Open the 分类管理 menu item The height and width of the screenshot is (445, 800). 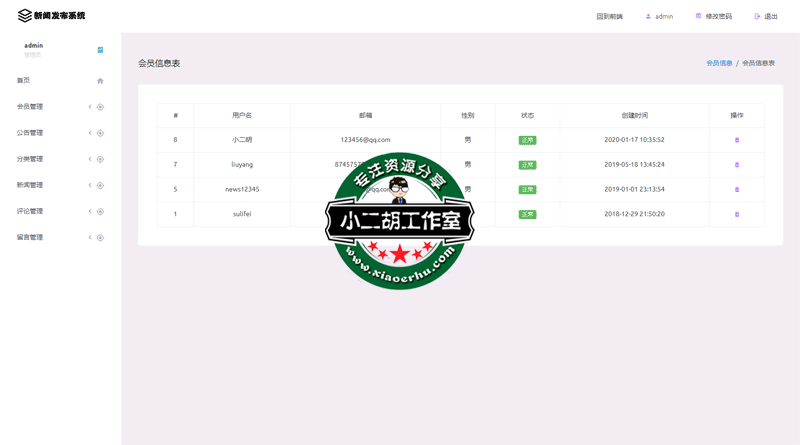[30, 159]
